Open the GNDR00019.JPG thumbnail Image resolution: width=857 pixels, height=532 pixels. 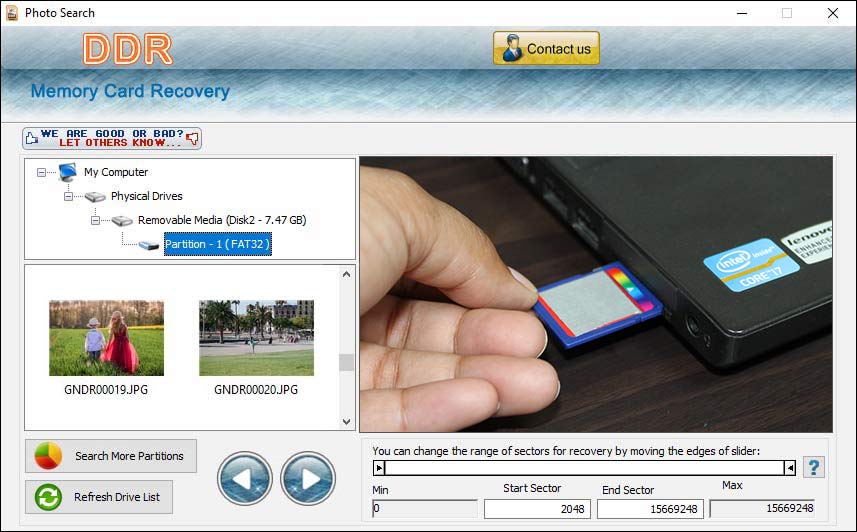(x=107, y=338)
